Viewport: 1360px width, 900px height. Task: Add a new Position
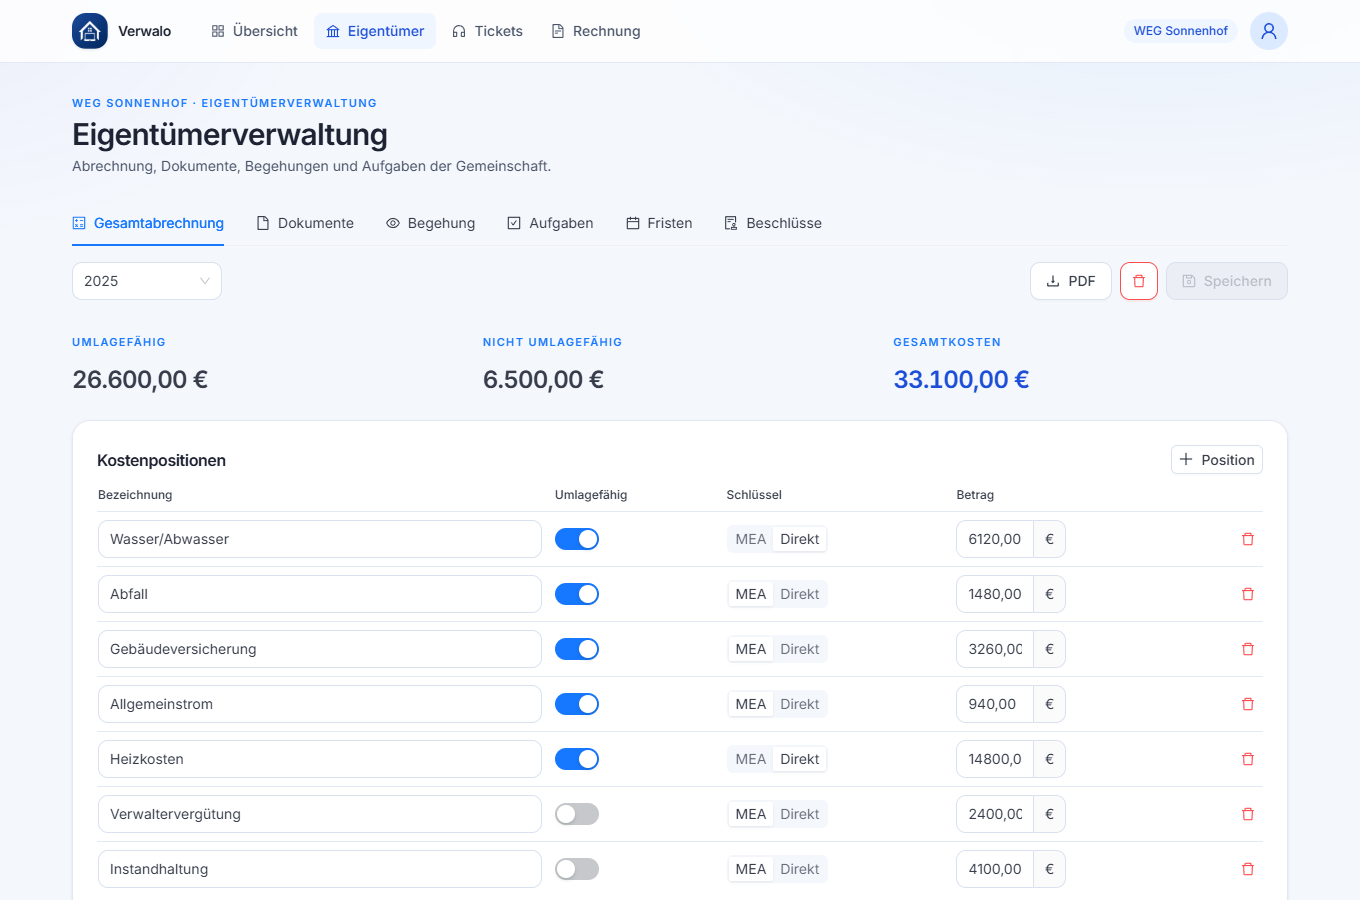click(x=1217, y=460)
